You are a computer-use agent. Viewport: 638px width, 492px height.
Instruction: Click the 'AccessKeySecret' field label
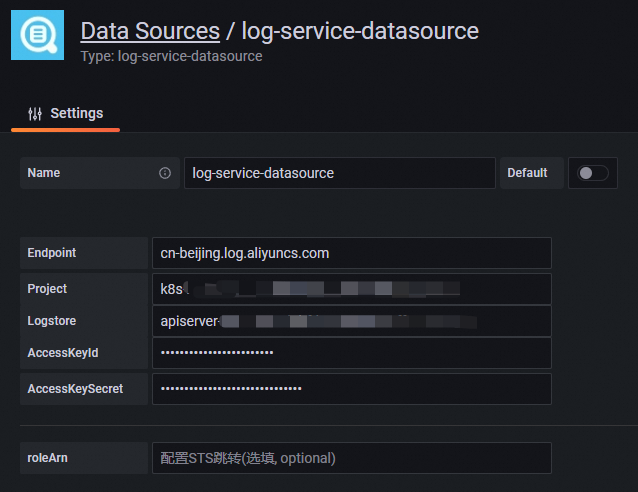[75, 389]
